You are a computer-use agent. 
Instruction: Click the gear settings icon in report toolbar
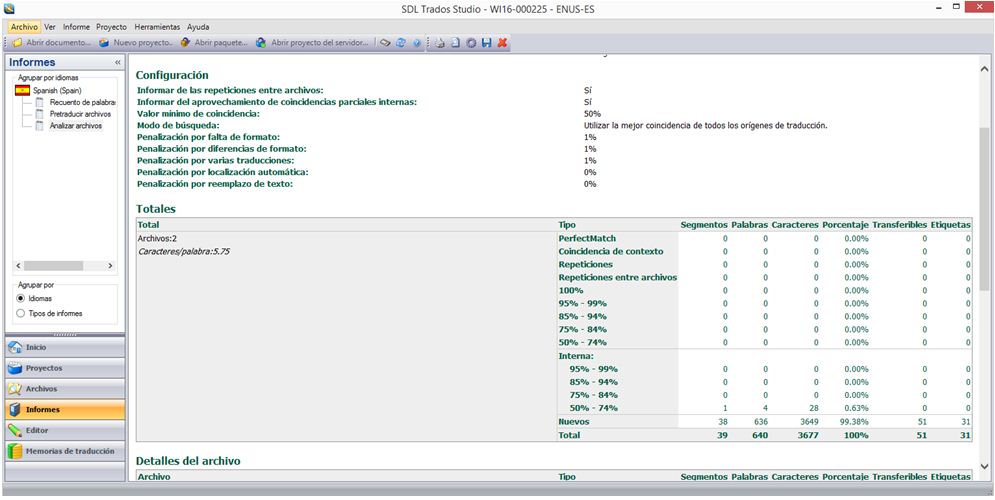(x=471, y=43)
